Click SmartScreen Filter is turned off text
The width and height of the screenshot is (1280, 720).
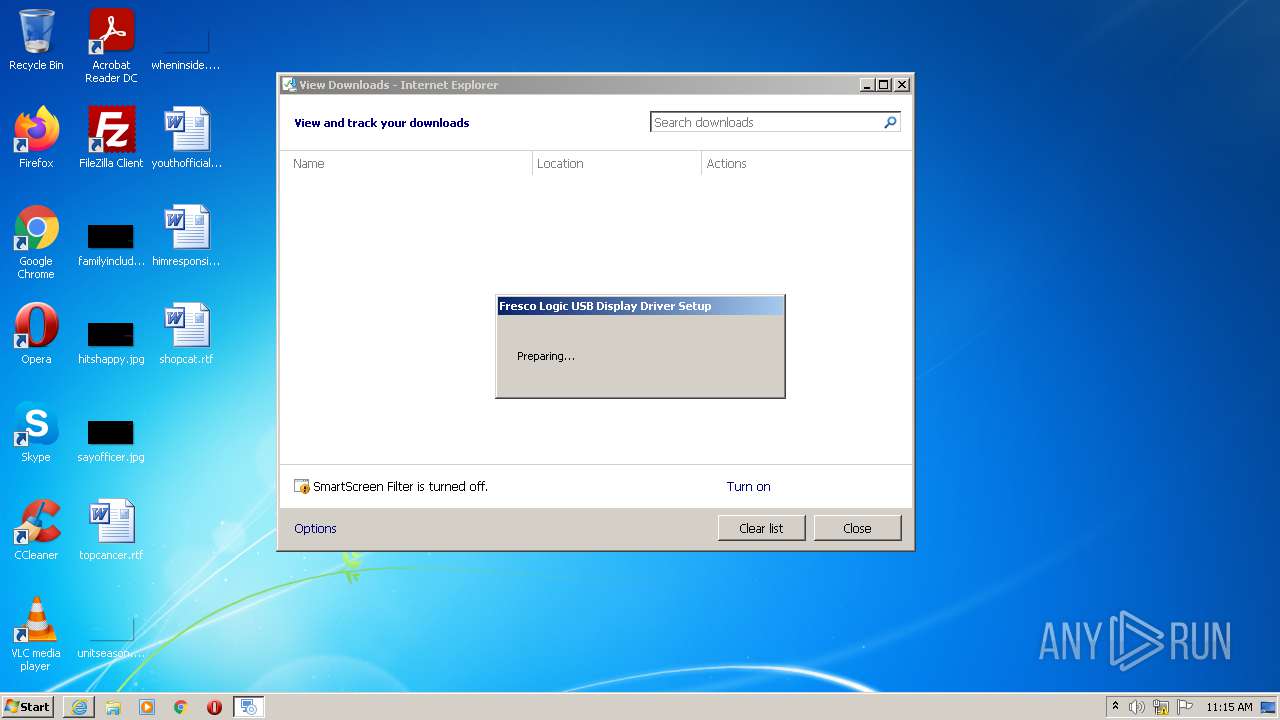400,487
